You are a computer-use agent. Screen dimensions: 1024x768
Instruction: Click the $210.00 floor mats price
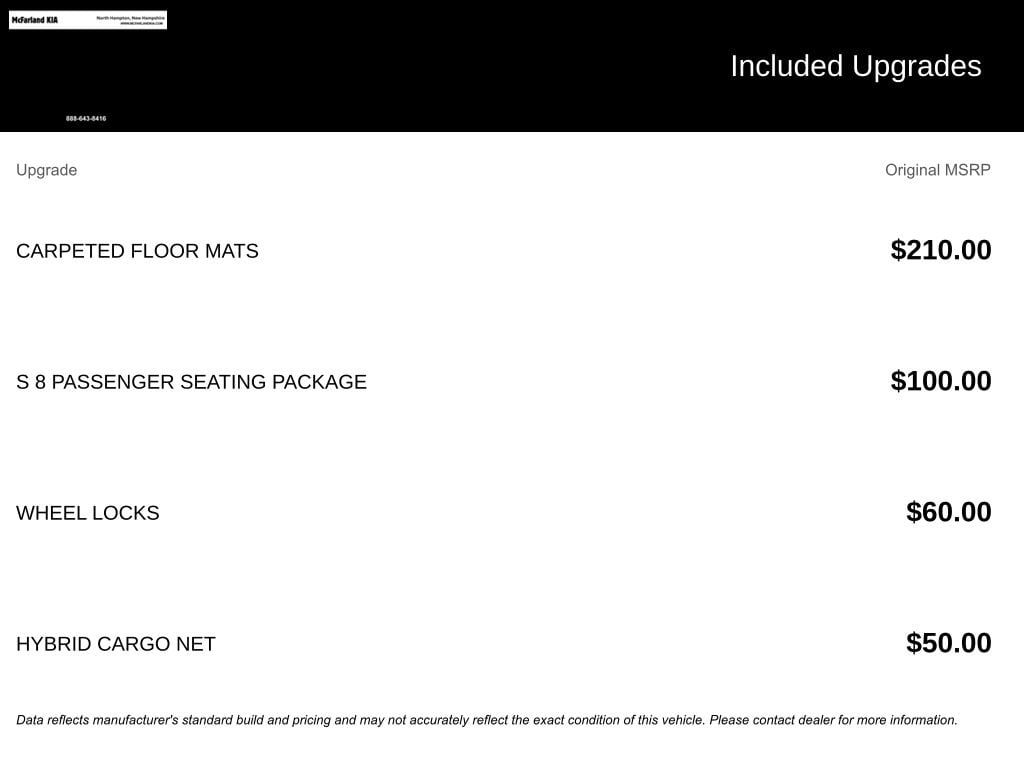click(x=940, y=250)
